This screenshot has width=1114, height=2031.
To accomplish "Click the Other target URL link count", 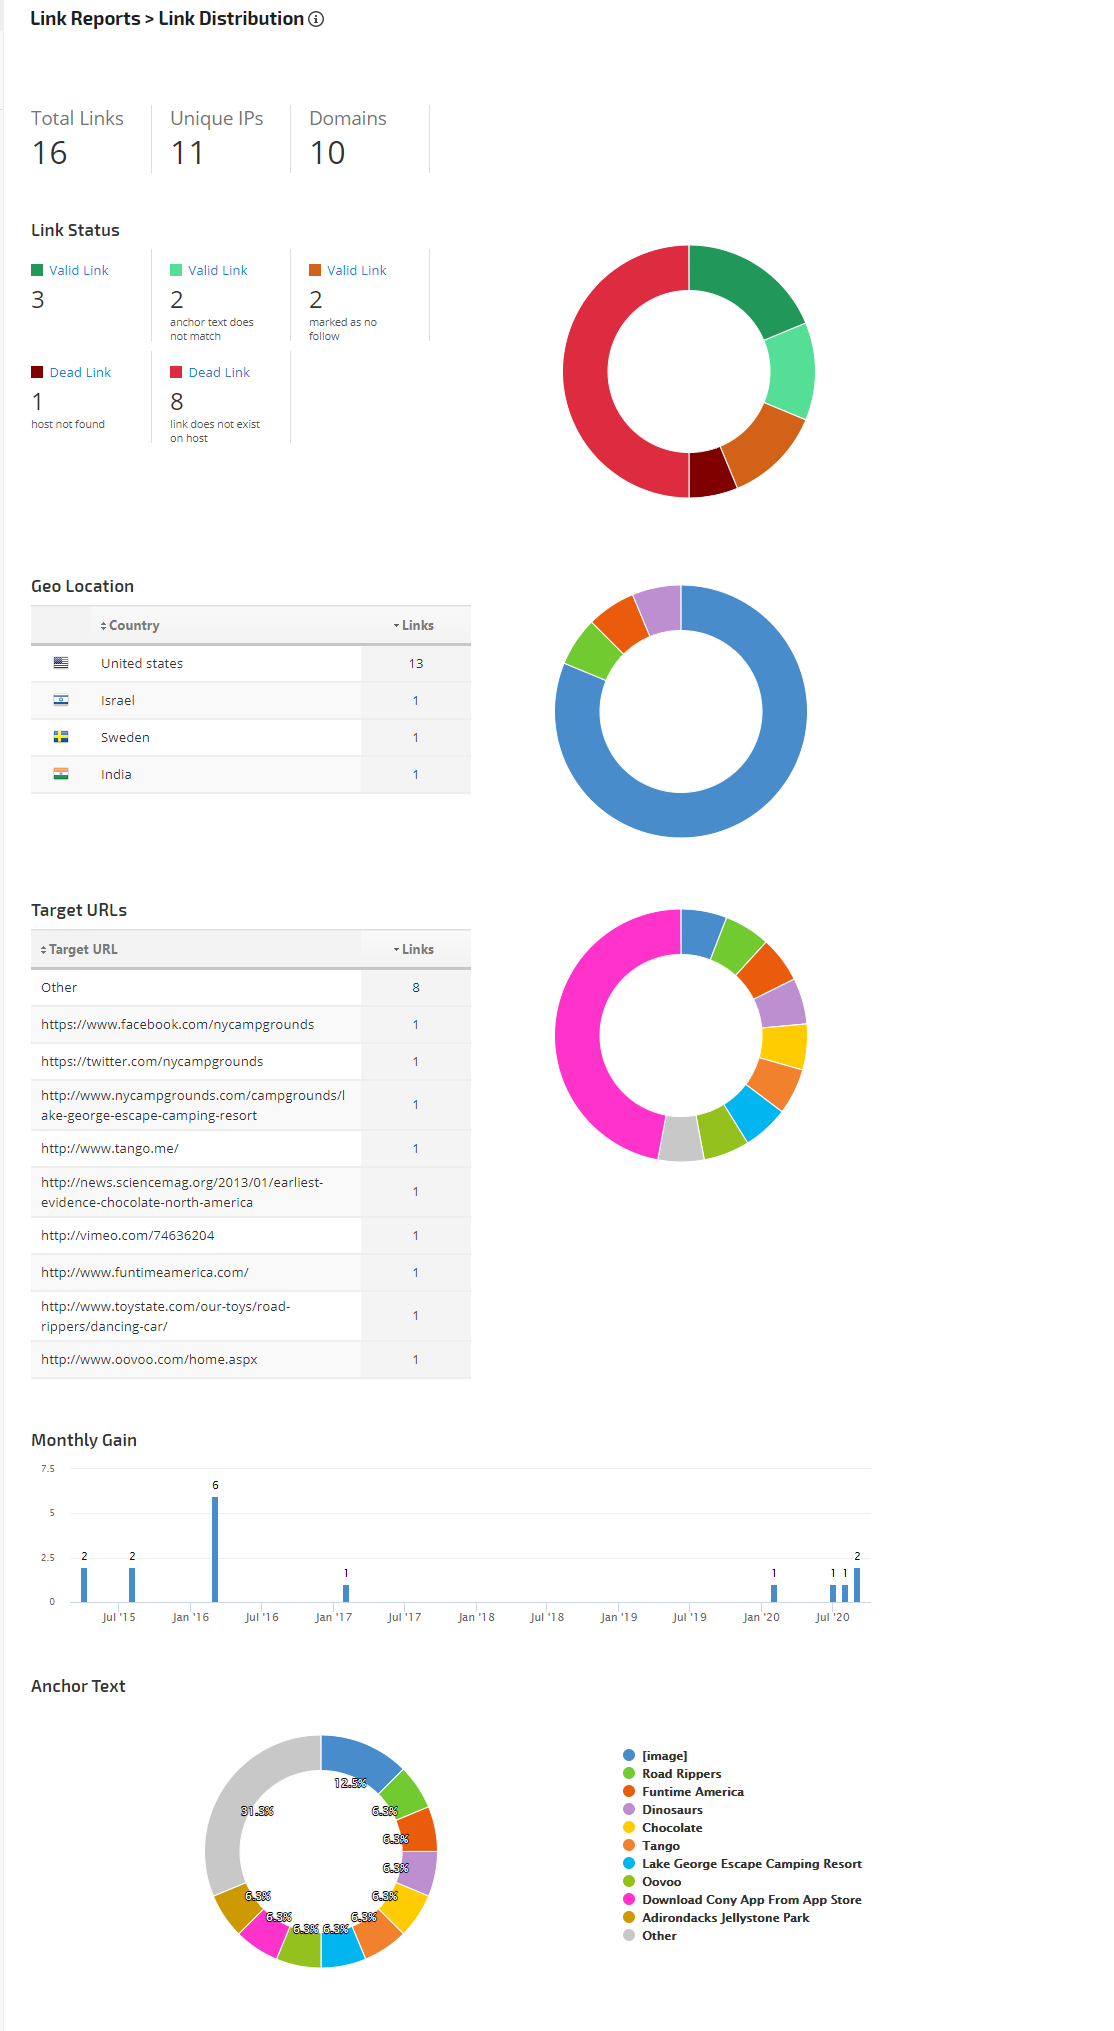I will point(416,987).
